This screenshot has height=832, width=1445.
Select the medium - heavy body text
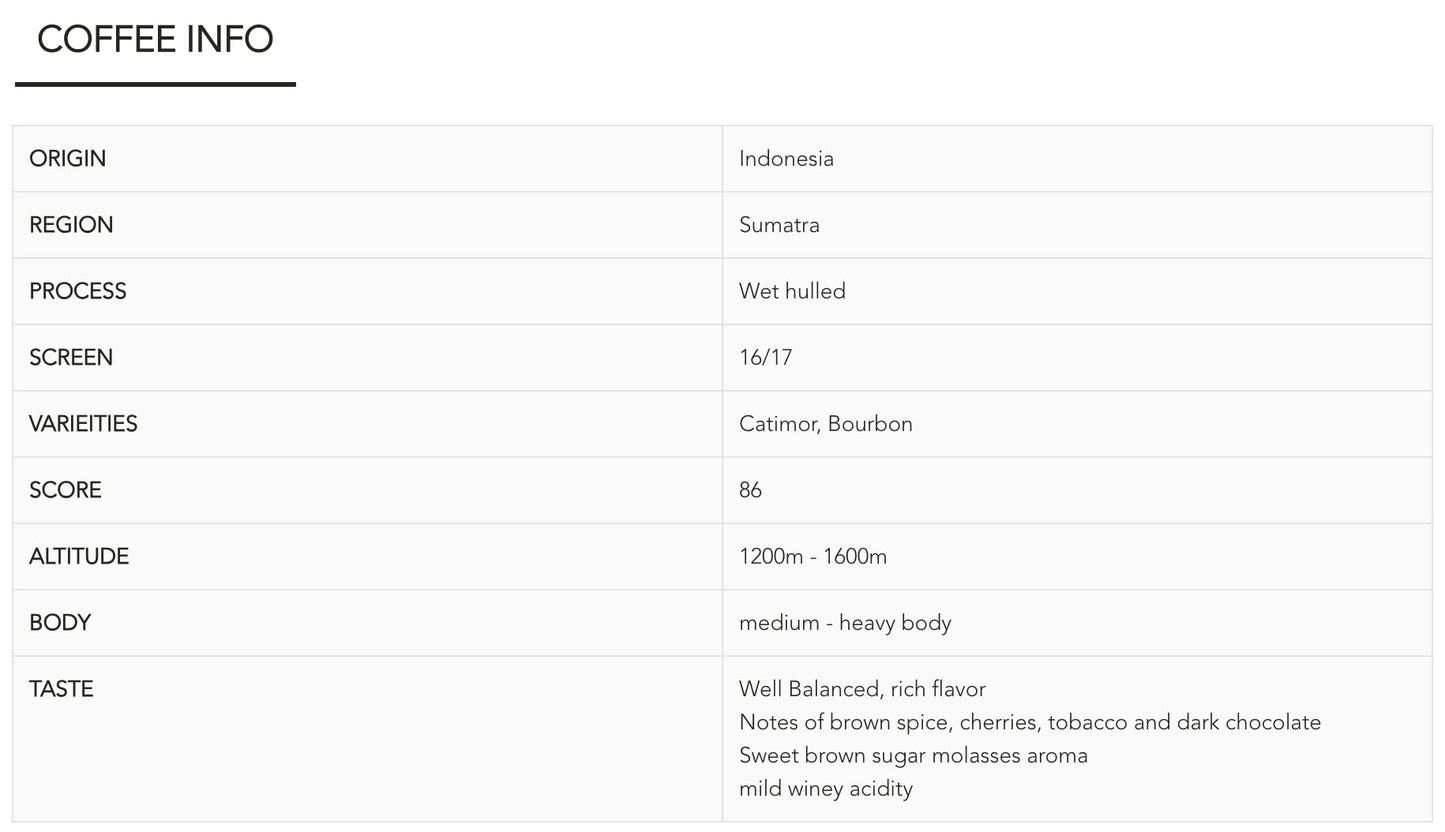coord(844,623)
